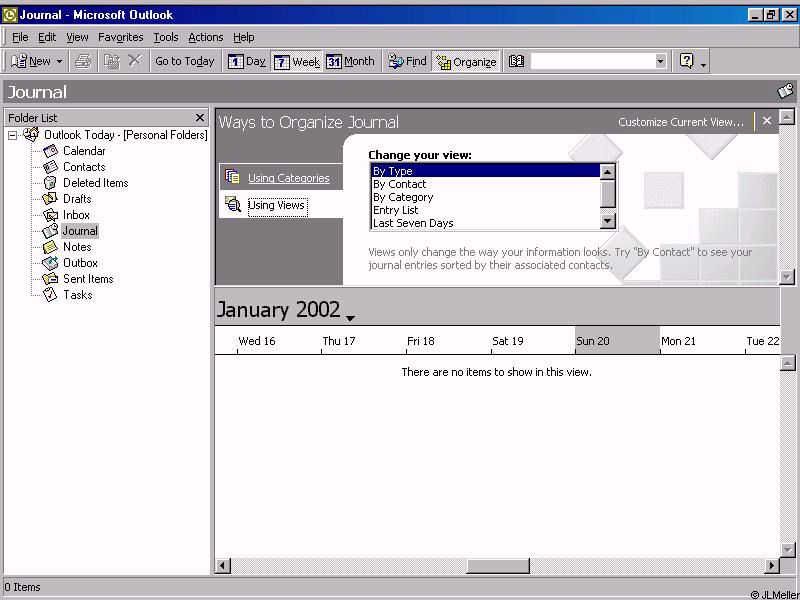Click the Using Categories link

(288, 178)
